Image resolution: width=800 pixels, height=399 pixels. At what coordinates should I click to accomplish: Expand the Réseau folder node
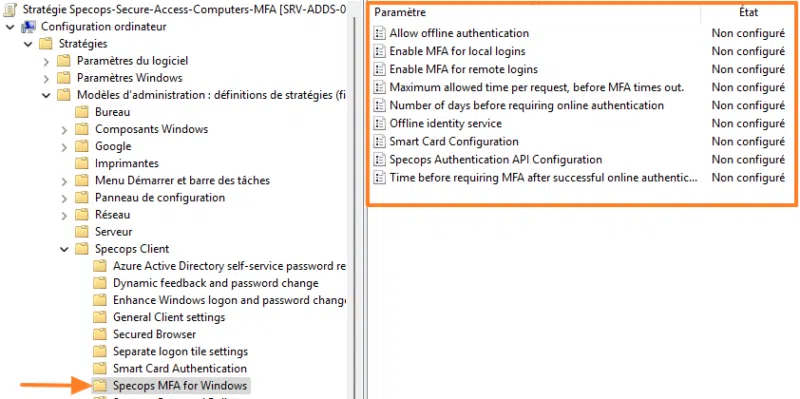pyautogui.click(x=64, y=215)
